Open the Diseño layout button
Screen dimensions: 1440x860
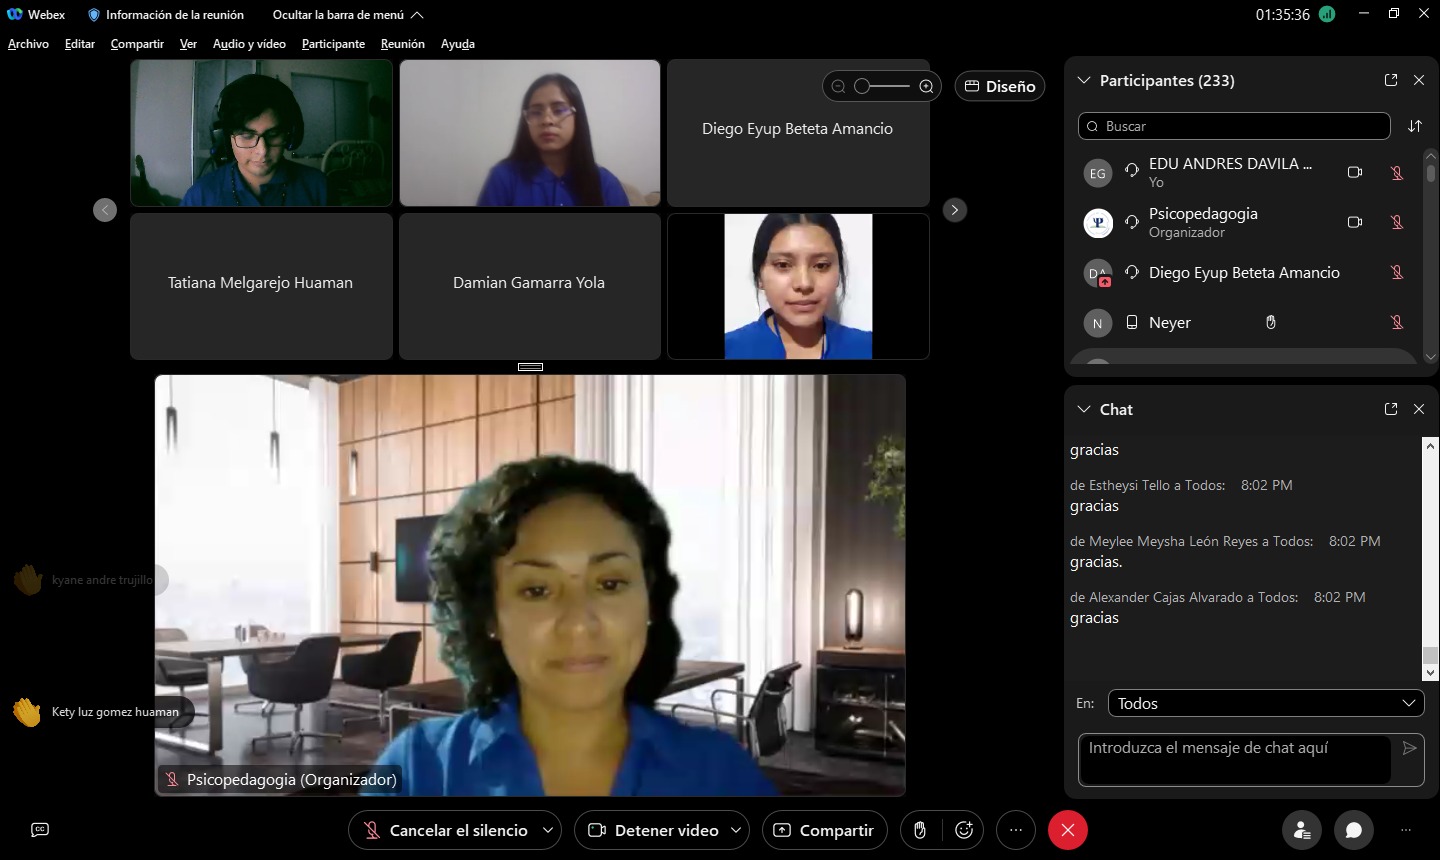[x=999, y=86]
